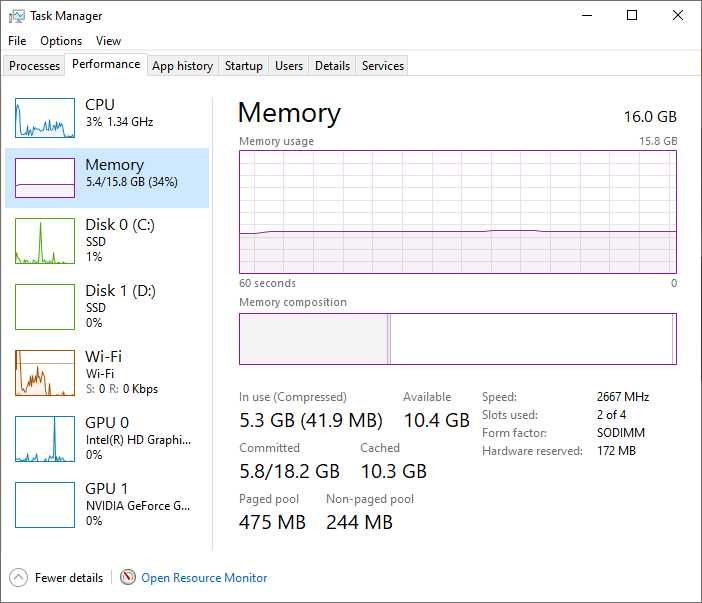The height and width of the screenshot is (603, 702).
Task: Click the Disk 0 (C:) graph thumbnail
Action: click(45, 241)
